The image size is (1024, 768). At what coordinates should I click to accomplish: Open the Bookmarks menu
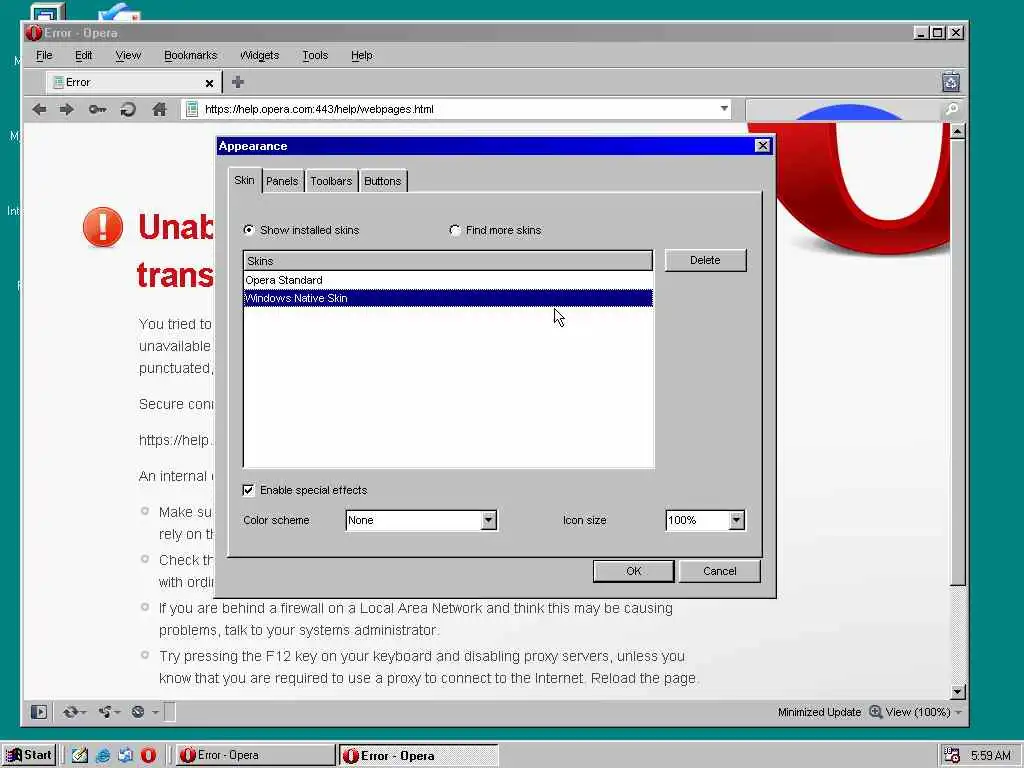[191, 56]
